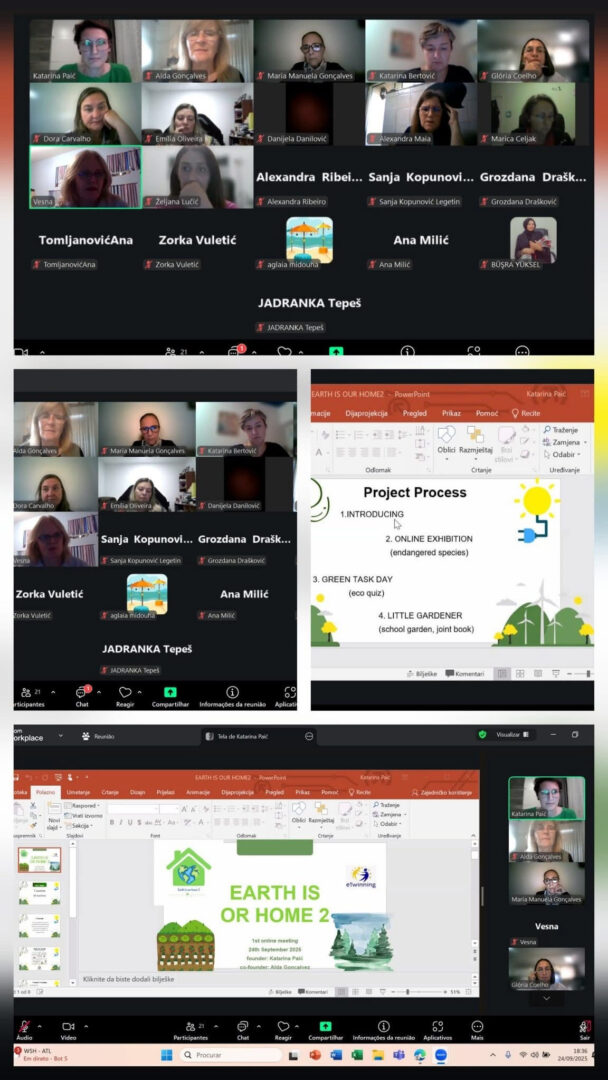This screenshot has height=1080, width=608.
Task: Open the Raspored layout dropdown
Action: pyautogui.click(x=84, y=805)
